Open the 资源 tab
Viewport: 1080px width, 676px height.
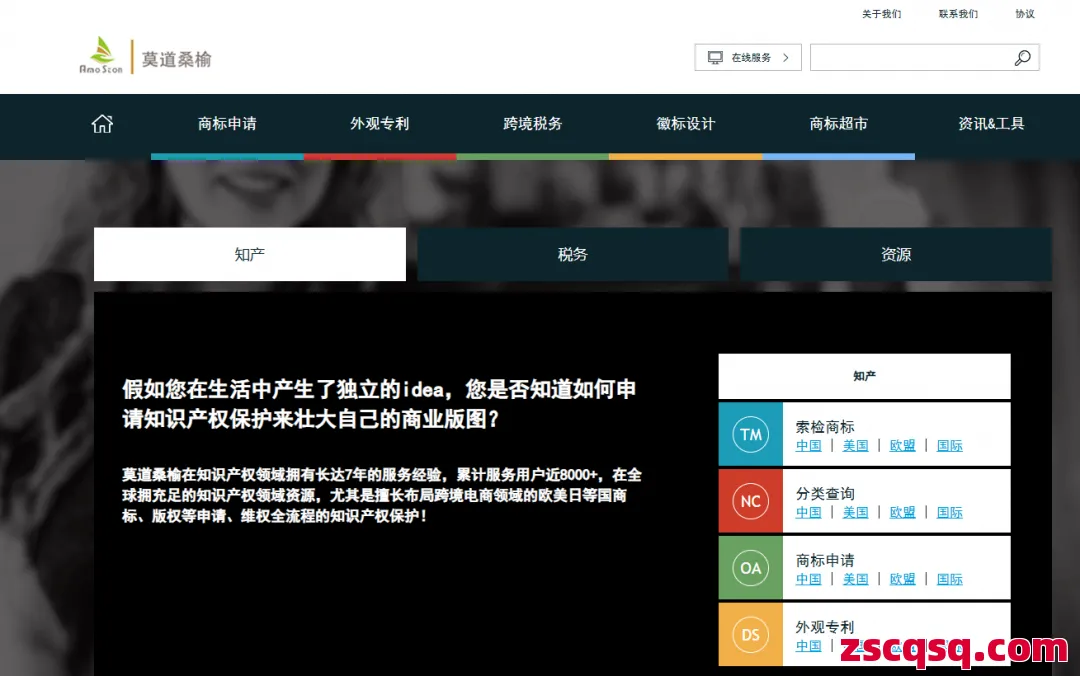895,254
